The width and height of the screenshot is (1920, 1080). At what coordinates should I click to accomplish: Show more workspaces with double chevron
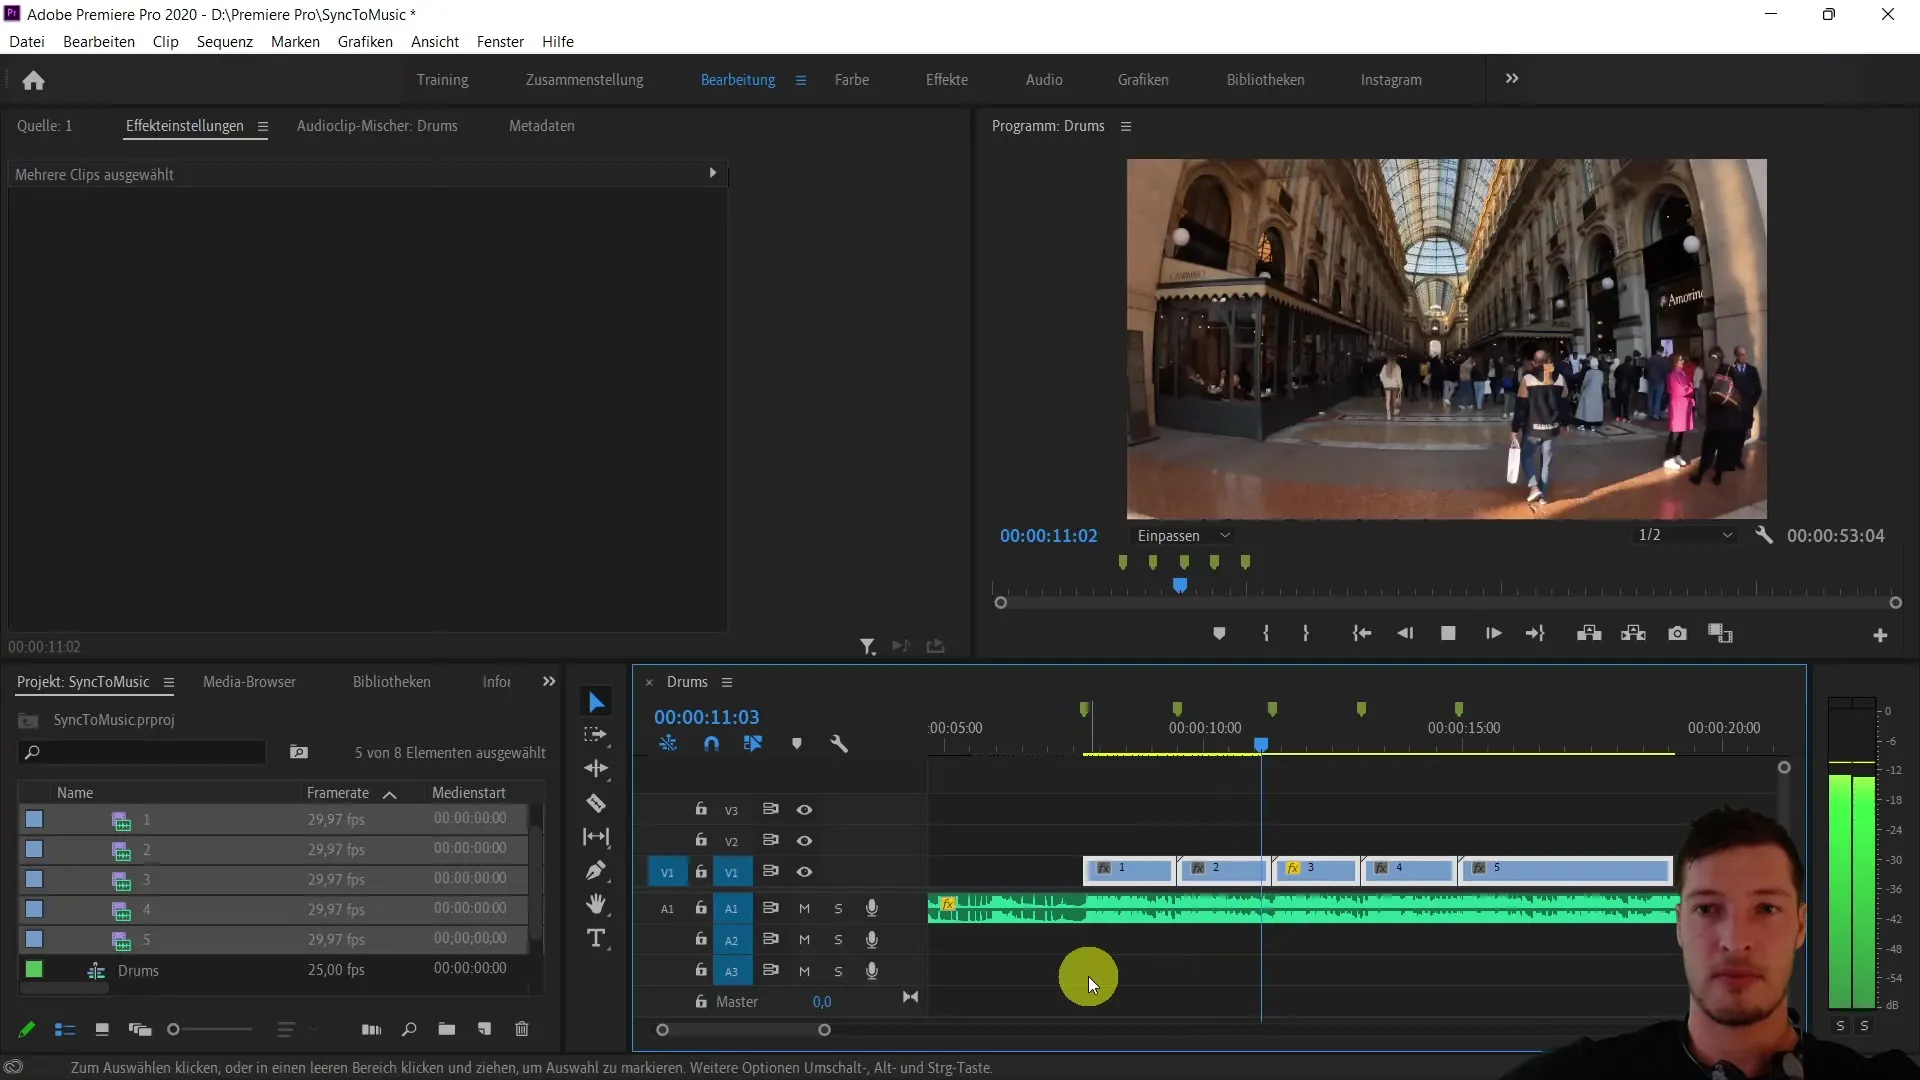[1512, 79]
